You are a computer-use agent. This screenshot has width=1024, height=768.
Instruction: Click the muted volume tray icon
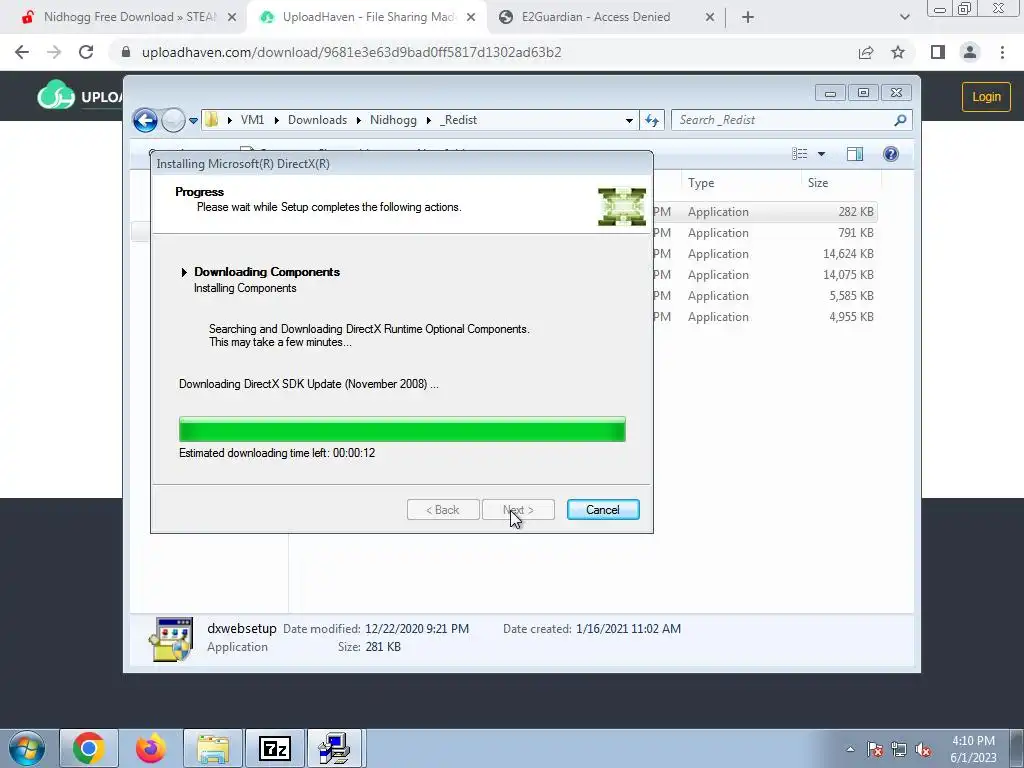tap(923, 750)
